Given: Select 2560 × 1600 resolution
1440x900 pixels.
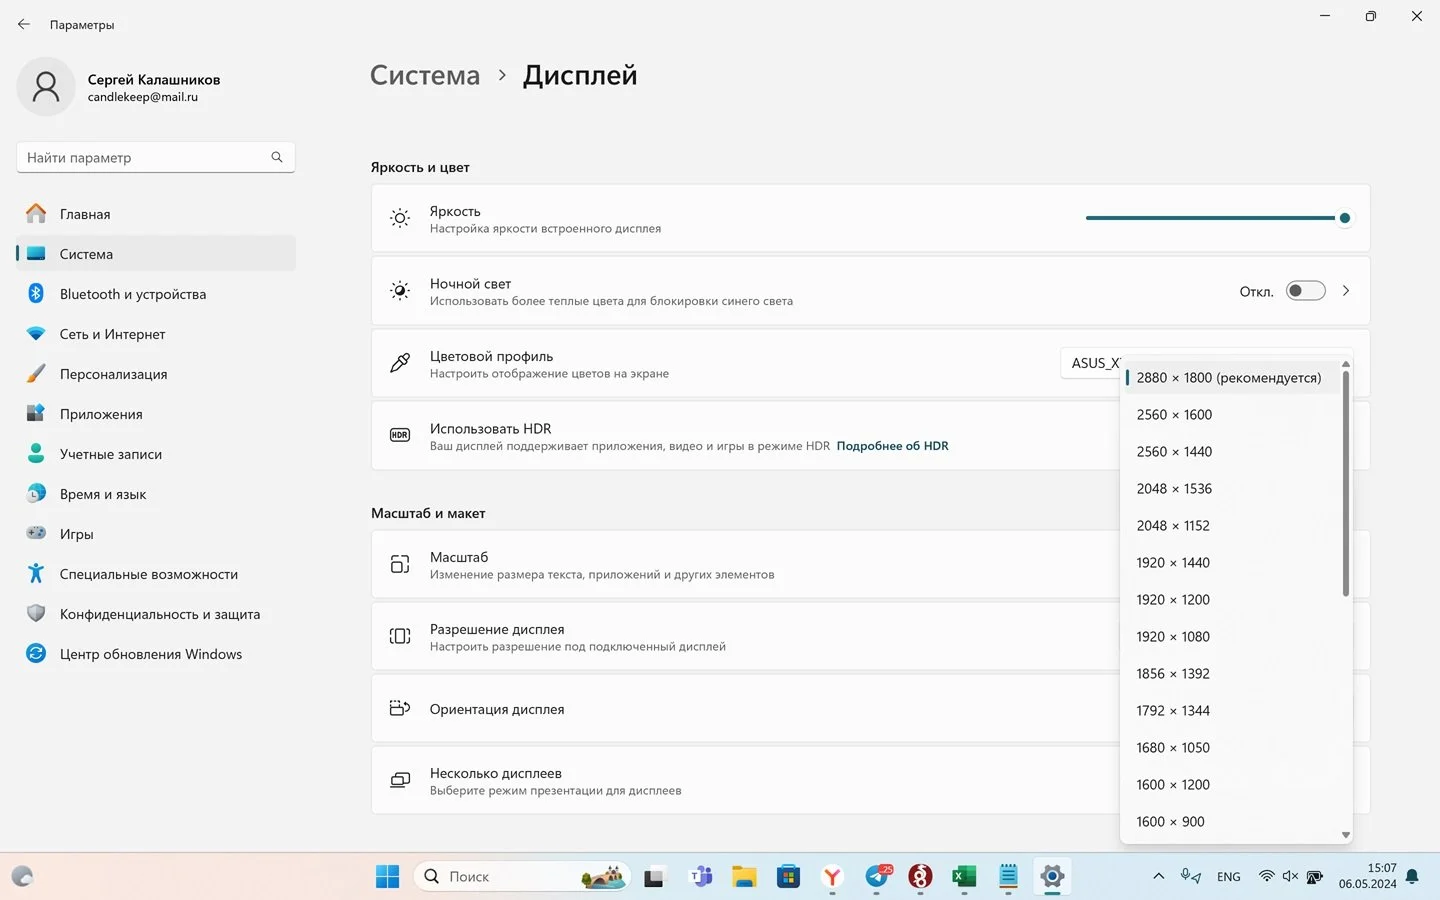Looking at the screenshot, I should pos(1232,415).
